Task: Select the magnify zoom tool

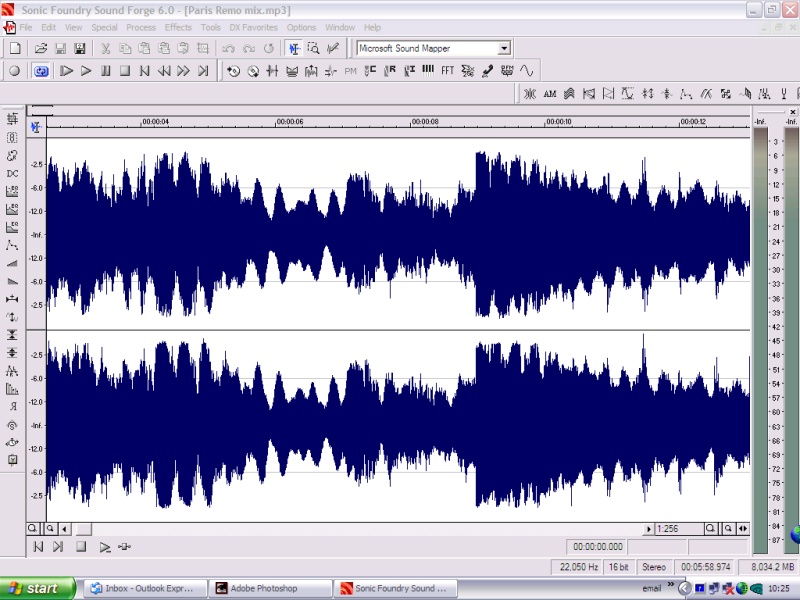Action: click(x=313, y=48)
